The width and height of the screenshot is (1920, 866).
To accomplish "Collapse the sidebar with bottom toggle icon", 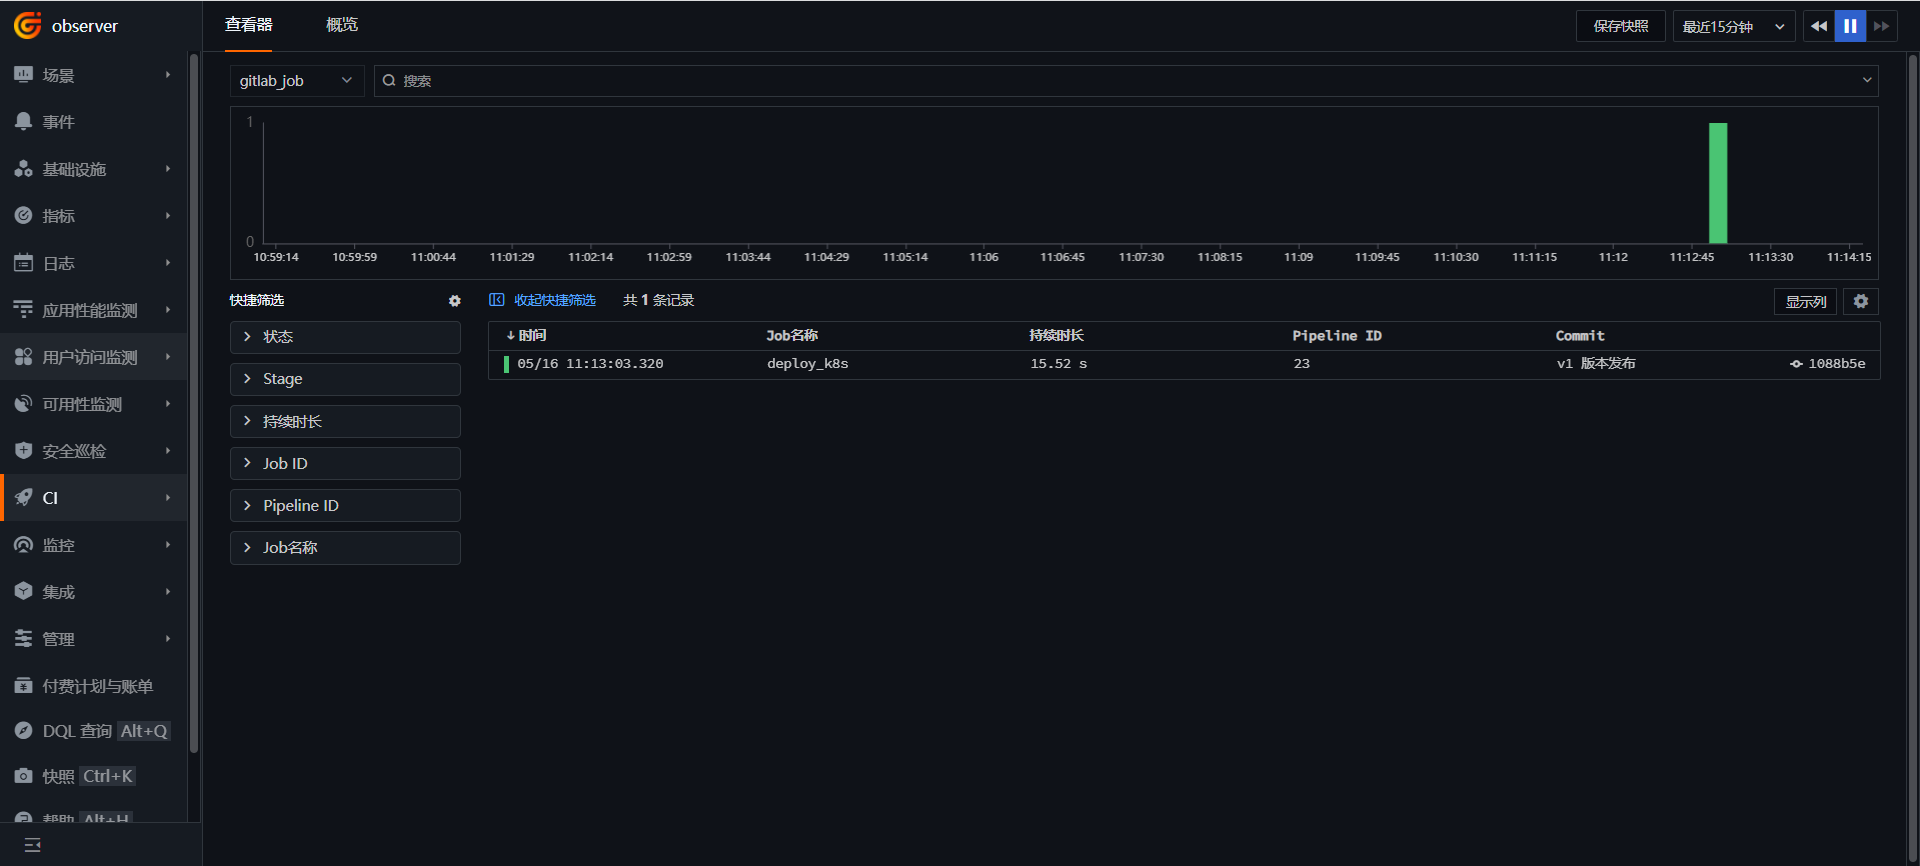I will [x=32, y=845].
